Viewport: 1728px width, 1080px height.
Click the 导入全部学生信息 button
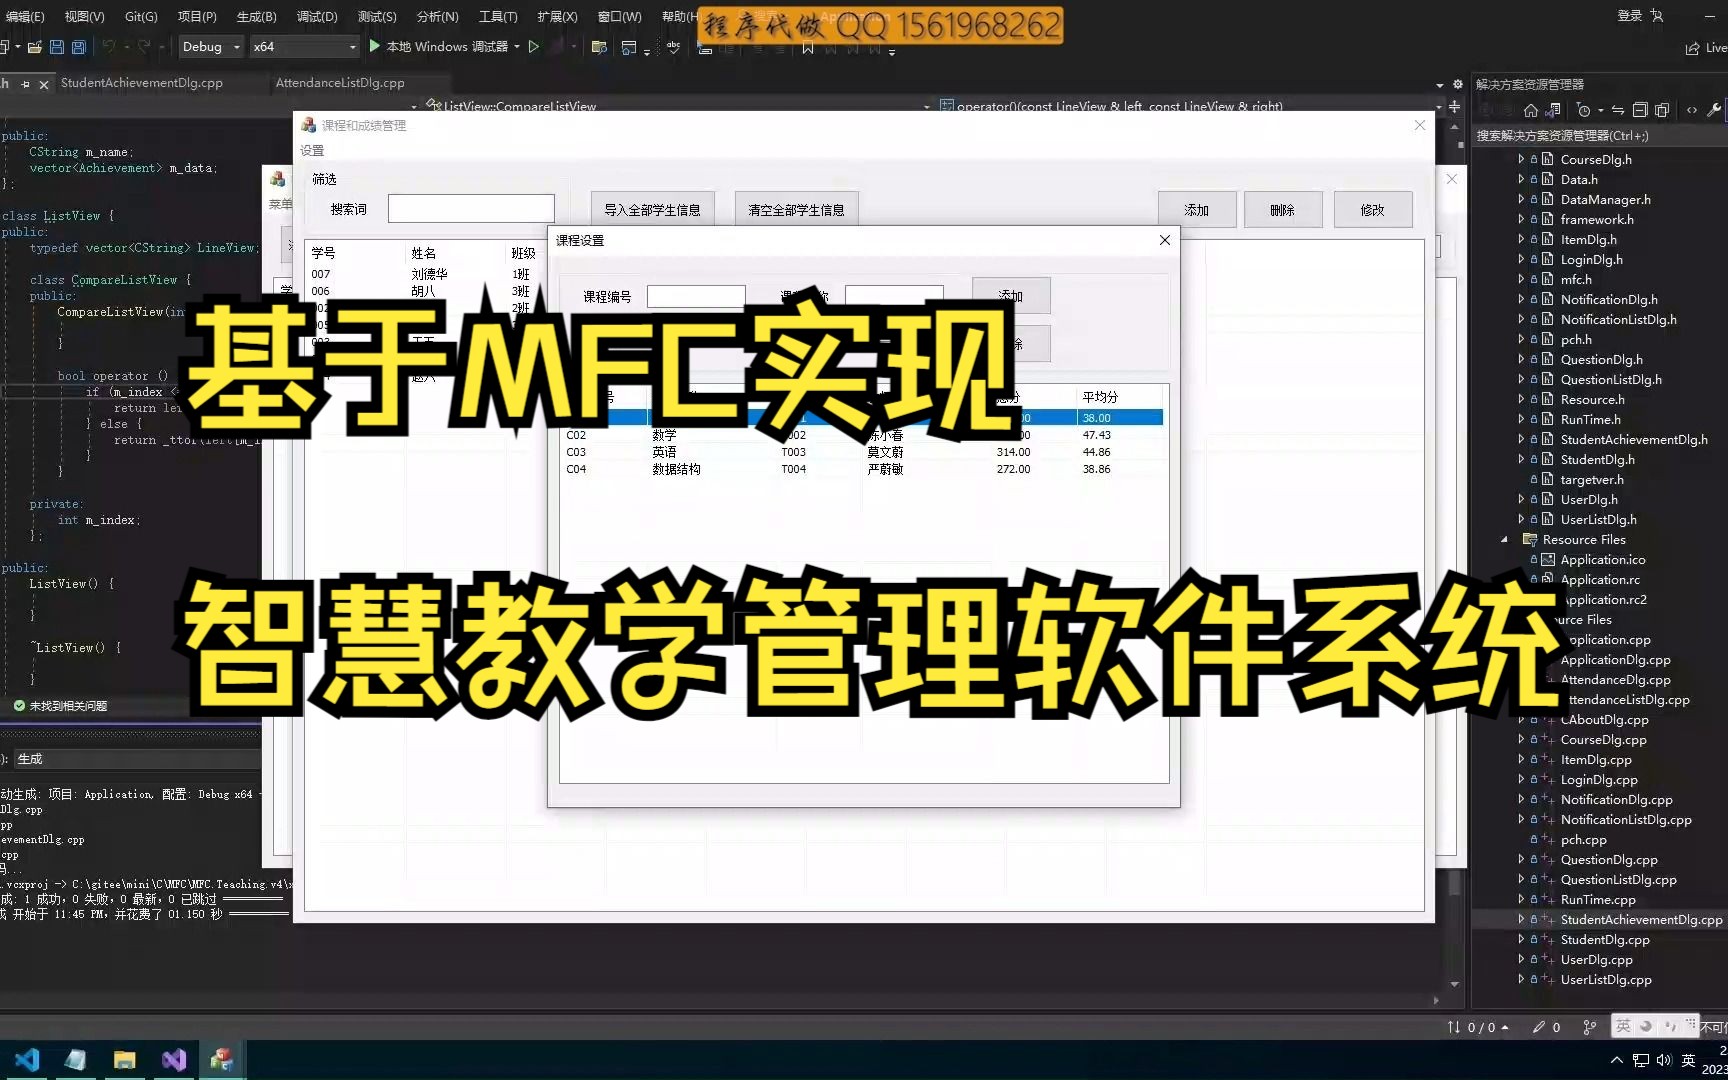coord(652,210)
